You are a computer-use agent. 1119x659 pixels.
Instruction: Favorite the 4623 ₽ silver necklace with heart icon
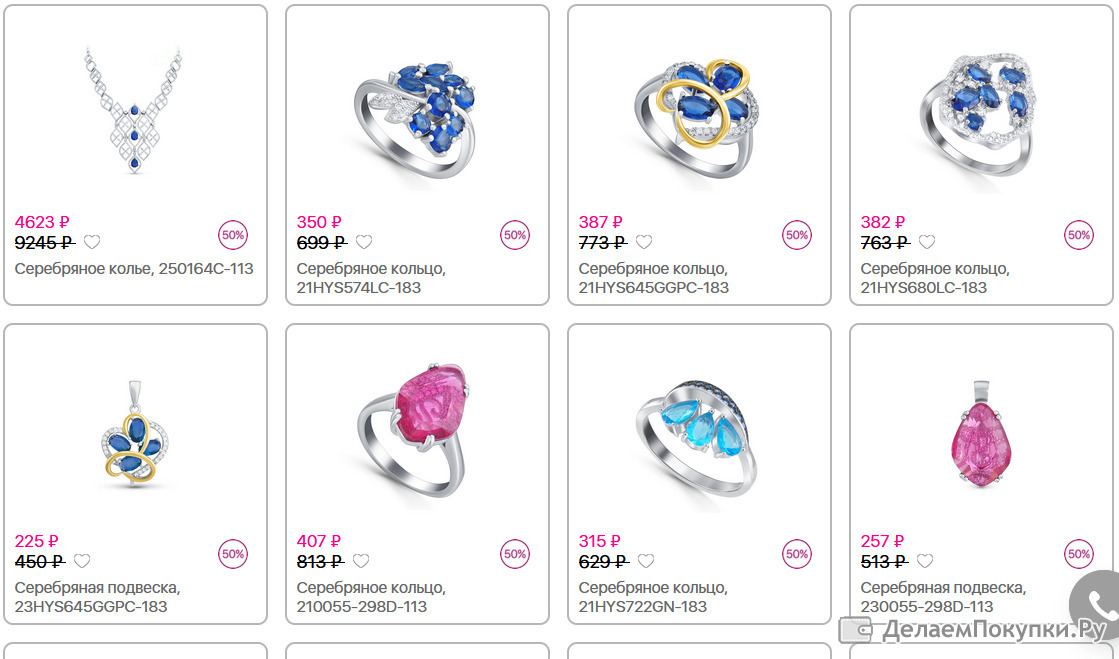(92, 242)
